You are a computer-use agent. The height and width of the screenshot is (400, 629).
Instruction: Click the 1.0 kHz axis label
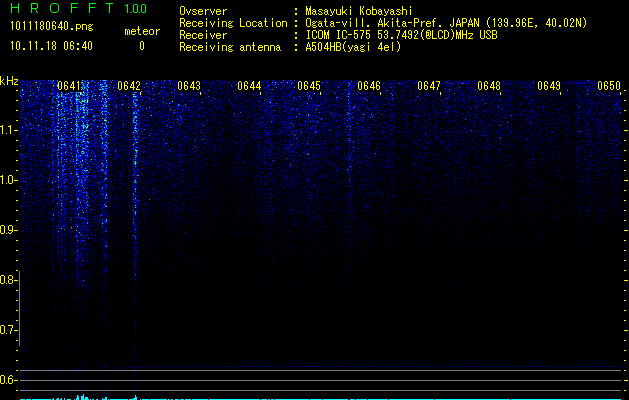9,180
